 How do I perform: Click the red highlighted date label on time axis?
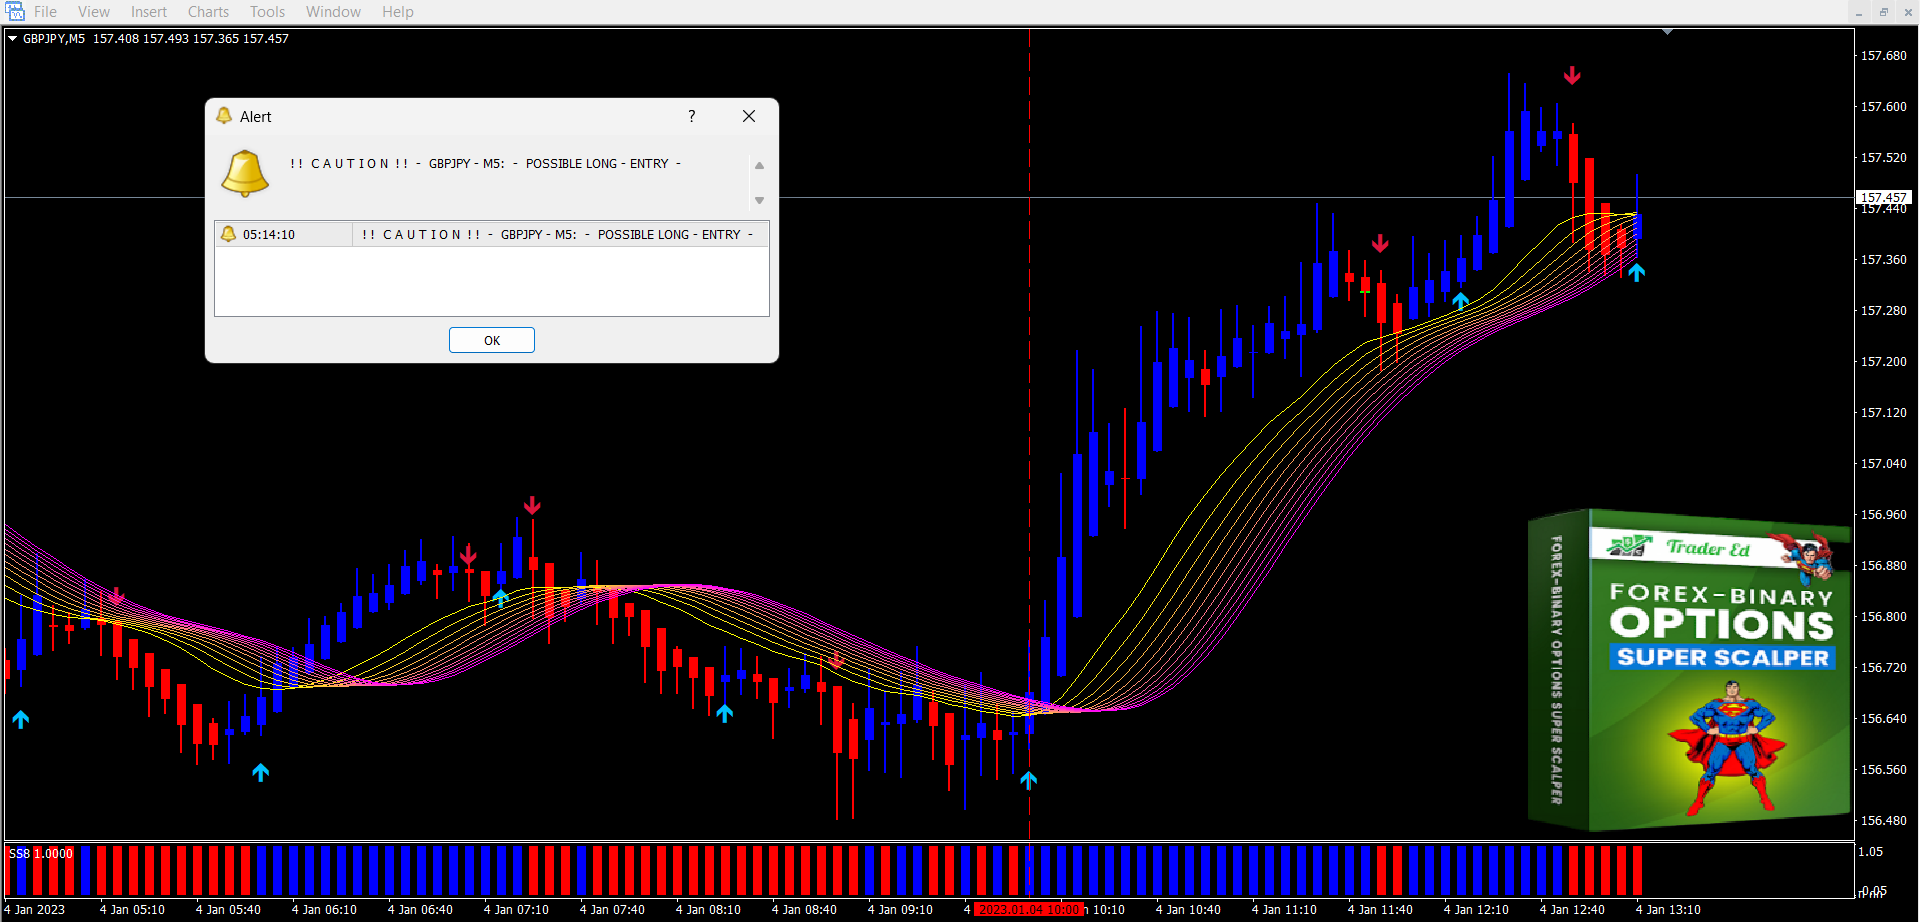click(x=1028, y=909)
